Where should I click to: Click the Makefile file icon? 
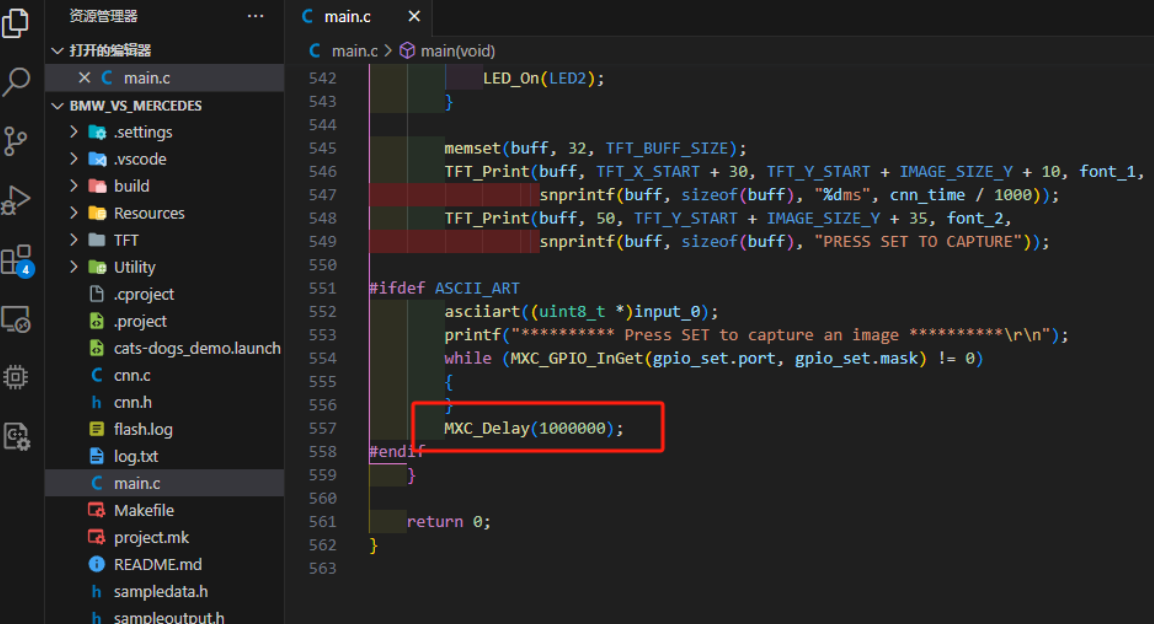point(96,510)
